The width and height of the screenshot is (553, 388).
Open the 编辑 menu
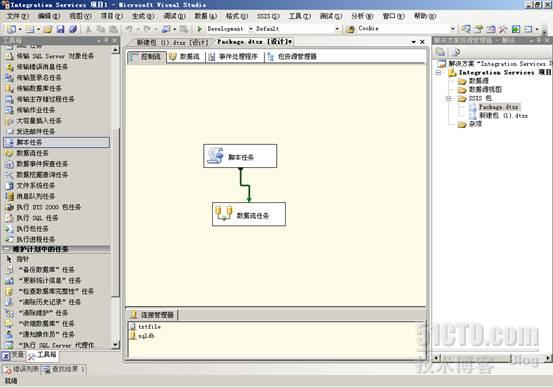49,16
